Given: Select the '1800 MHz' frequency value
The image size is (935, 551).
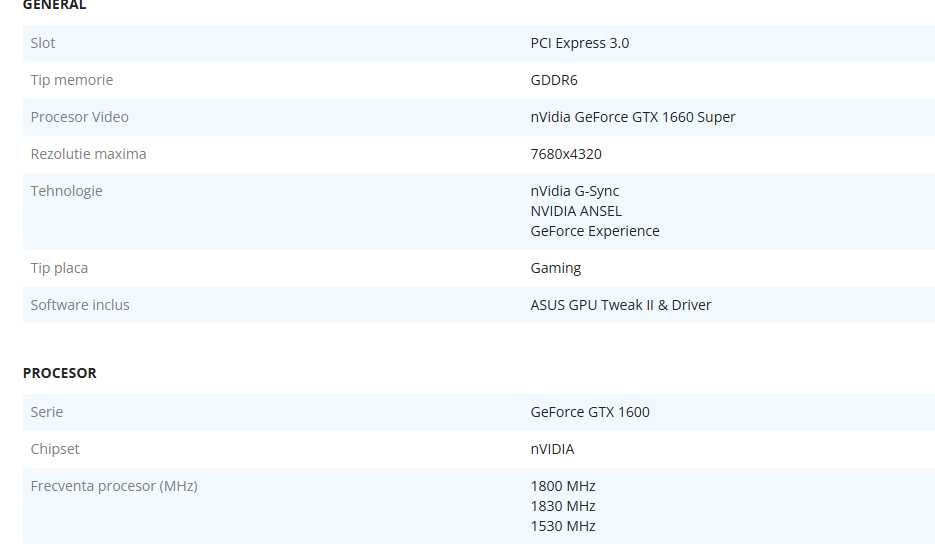Looking at the screenshot, I should coord(563,486).
